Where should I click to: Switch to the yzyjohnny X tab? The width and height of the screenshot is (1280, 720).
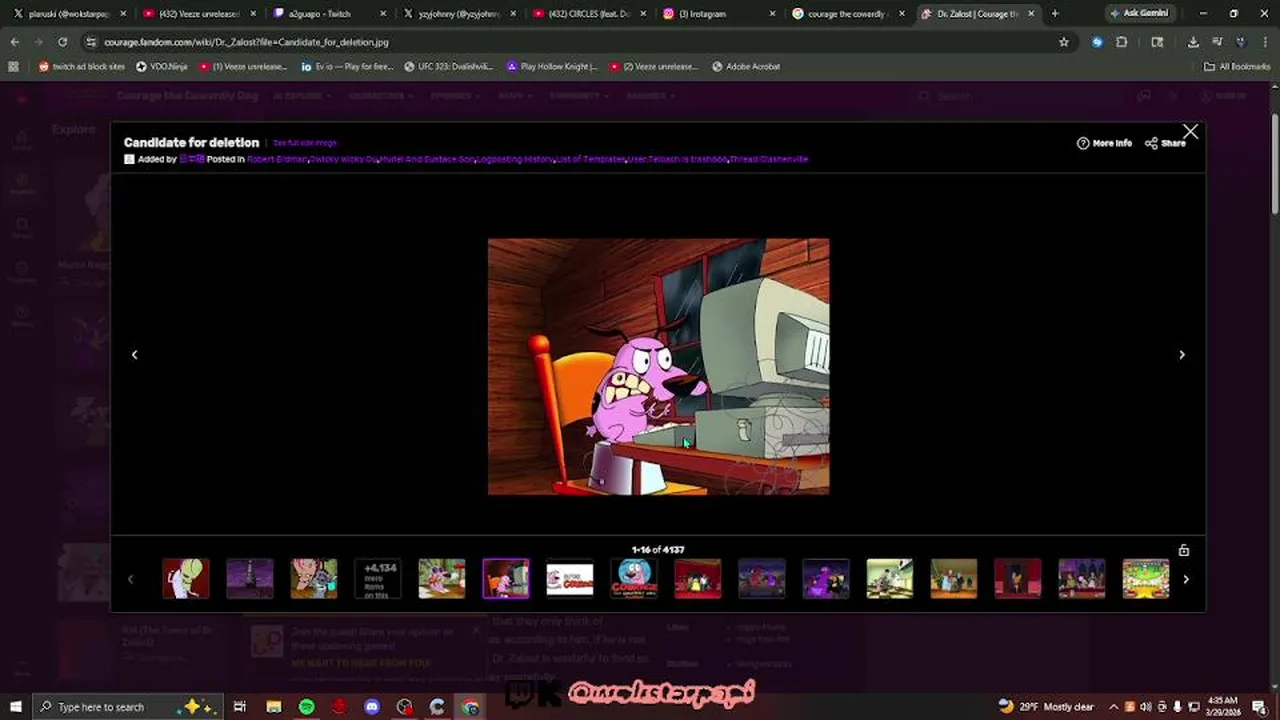[x=460, y=14]
